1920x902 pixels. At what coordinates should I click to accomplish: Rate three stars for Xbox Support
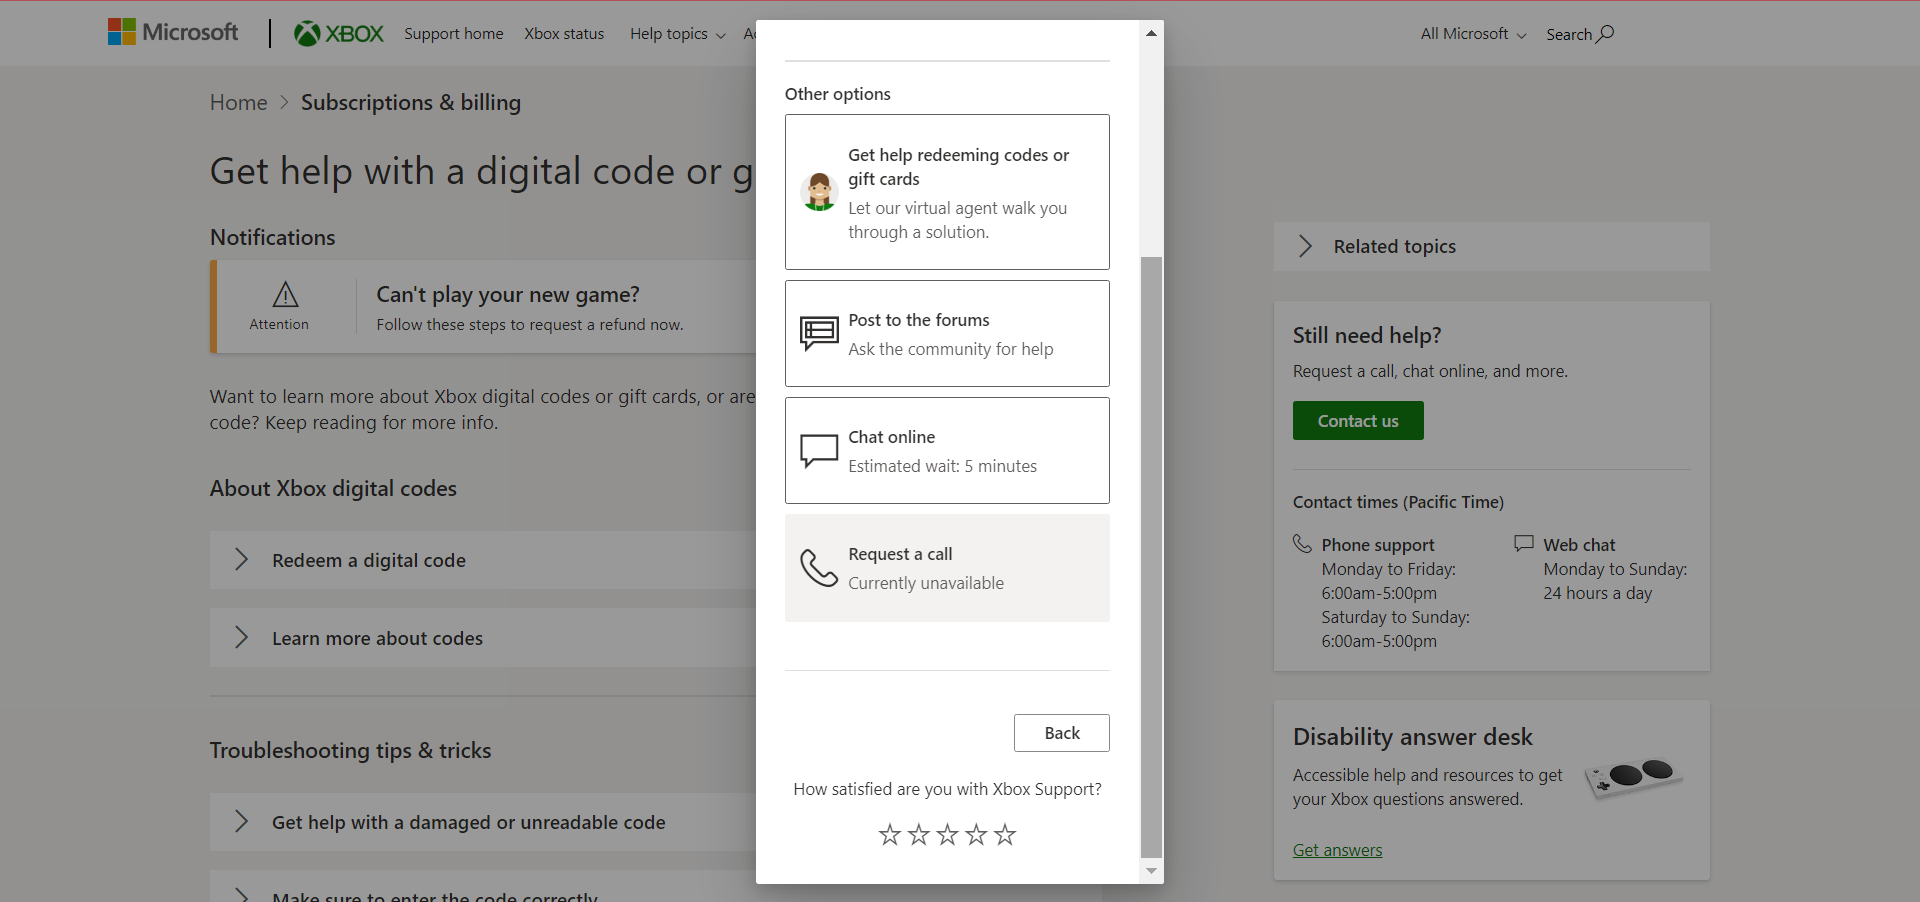click(947, 834)
